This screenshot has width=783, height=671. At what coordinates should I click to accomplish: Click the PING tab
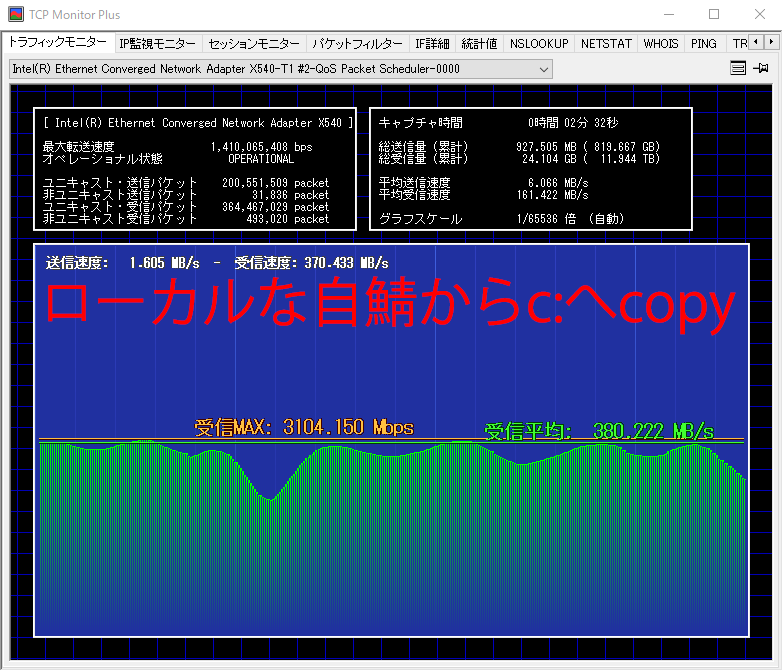pos(703,44)
